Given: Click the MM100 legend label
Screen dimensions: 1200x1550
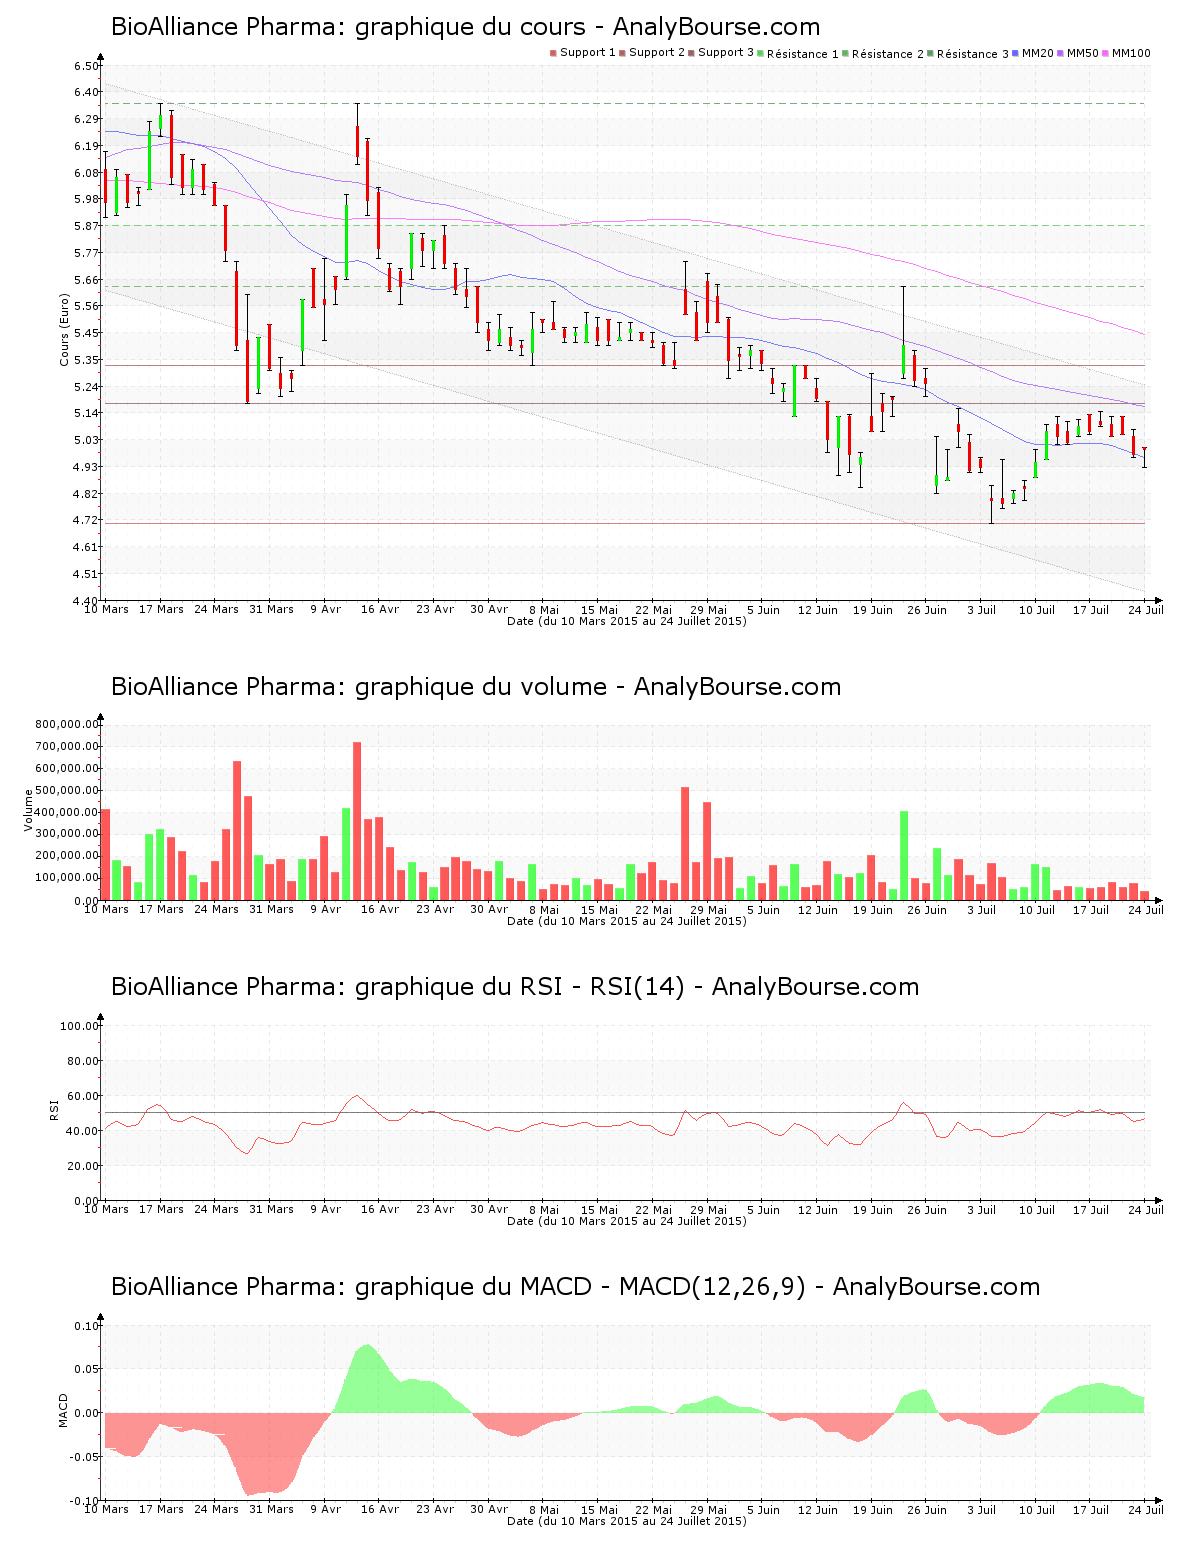Looking at the screenshot, I should [1131, 53].
